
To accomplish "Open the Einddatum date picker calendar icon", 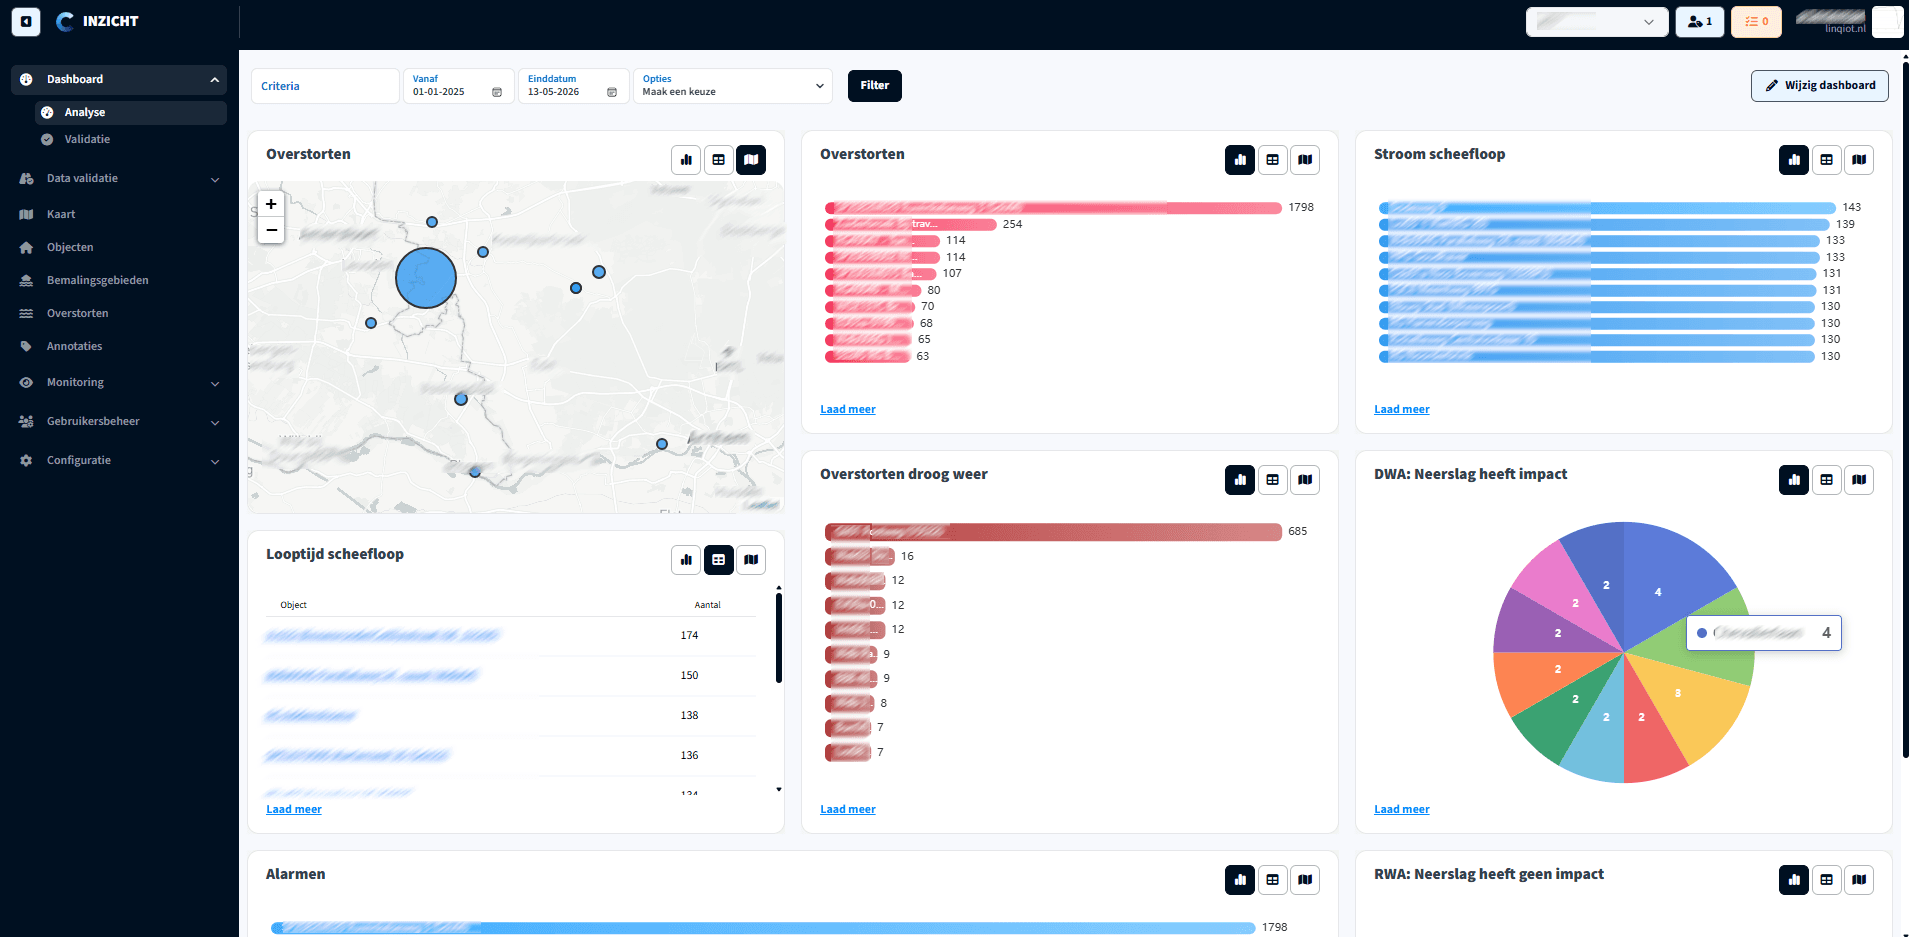I will [x=612, y=92].
